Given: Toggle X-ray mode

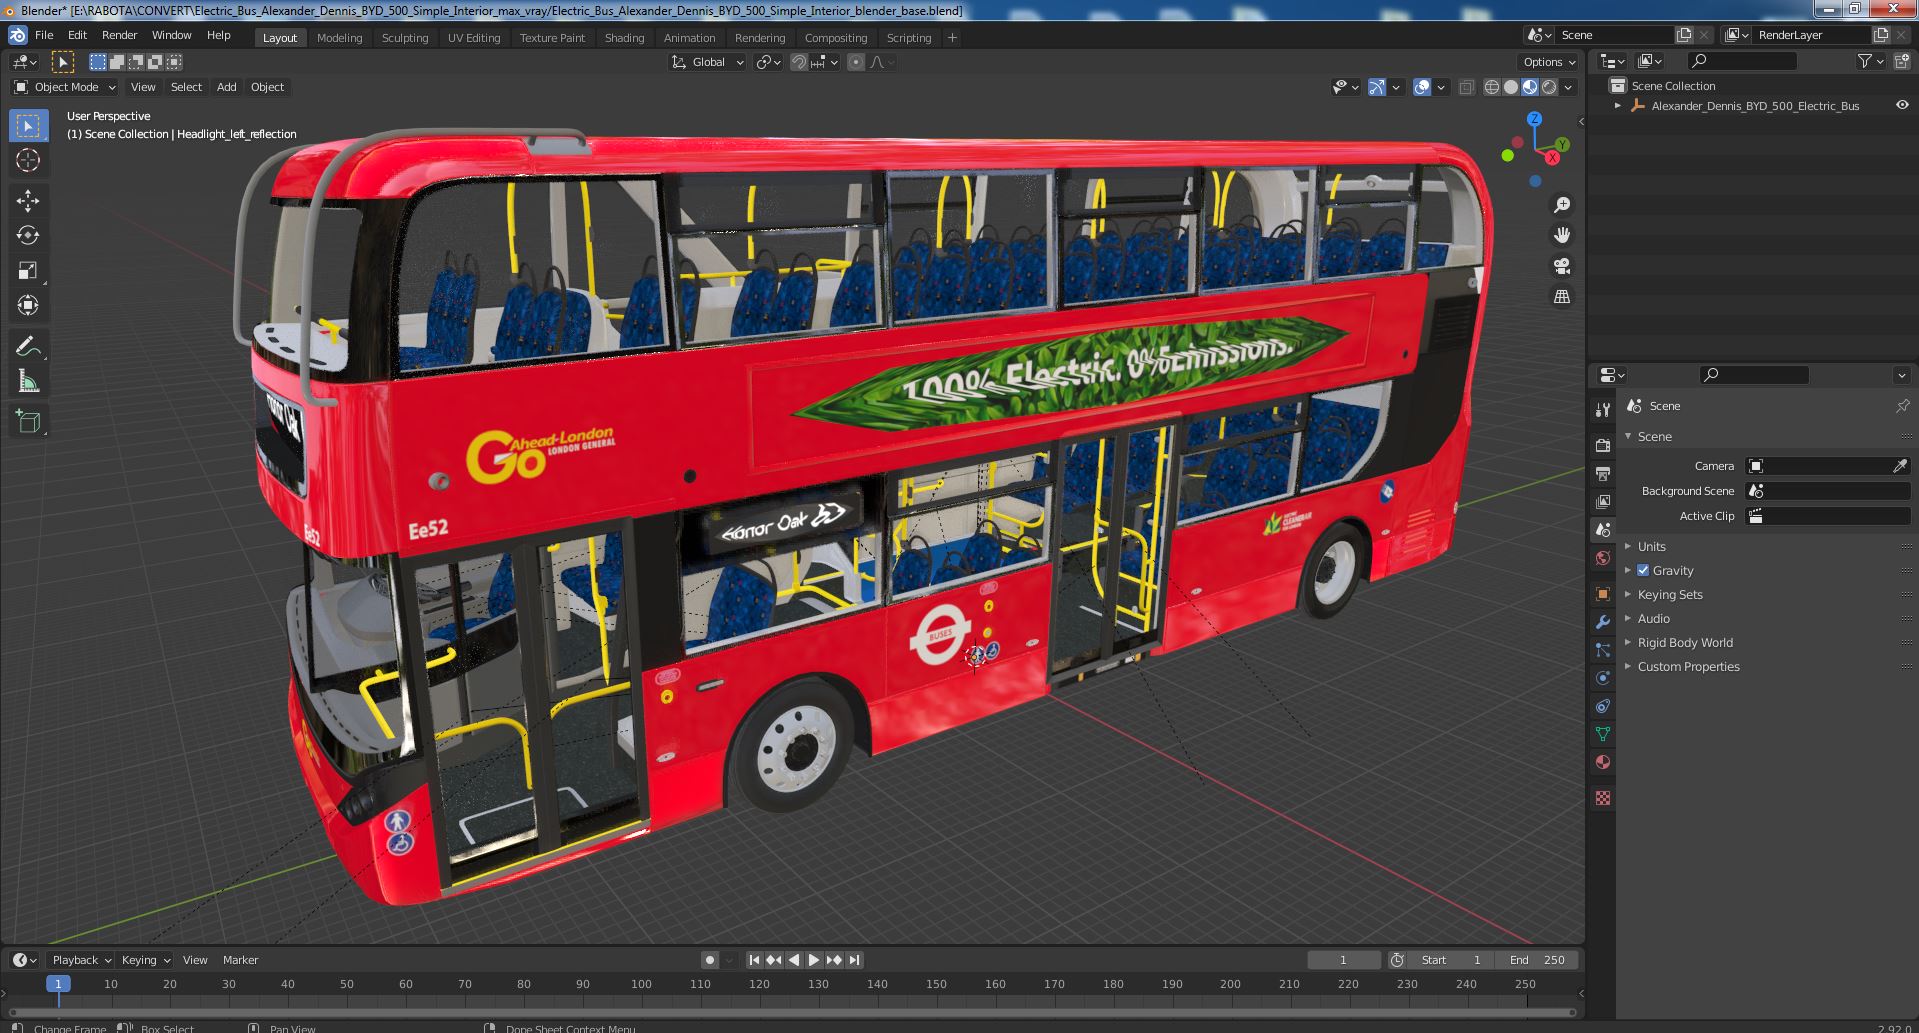Looking at the screenshot, I should click(1466, 87).
